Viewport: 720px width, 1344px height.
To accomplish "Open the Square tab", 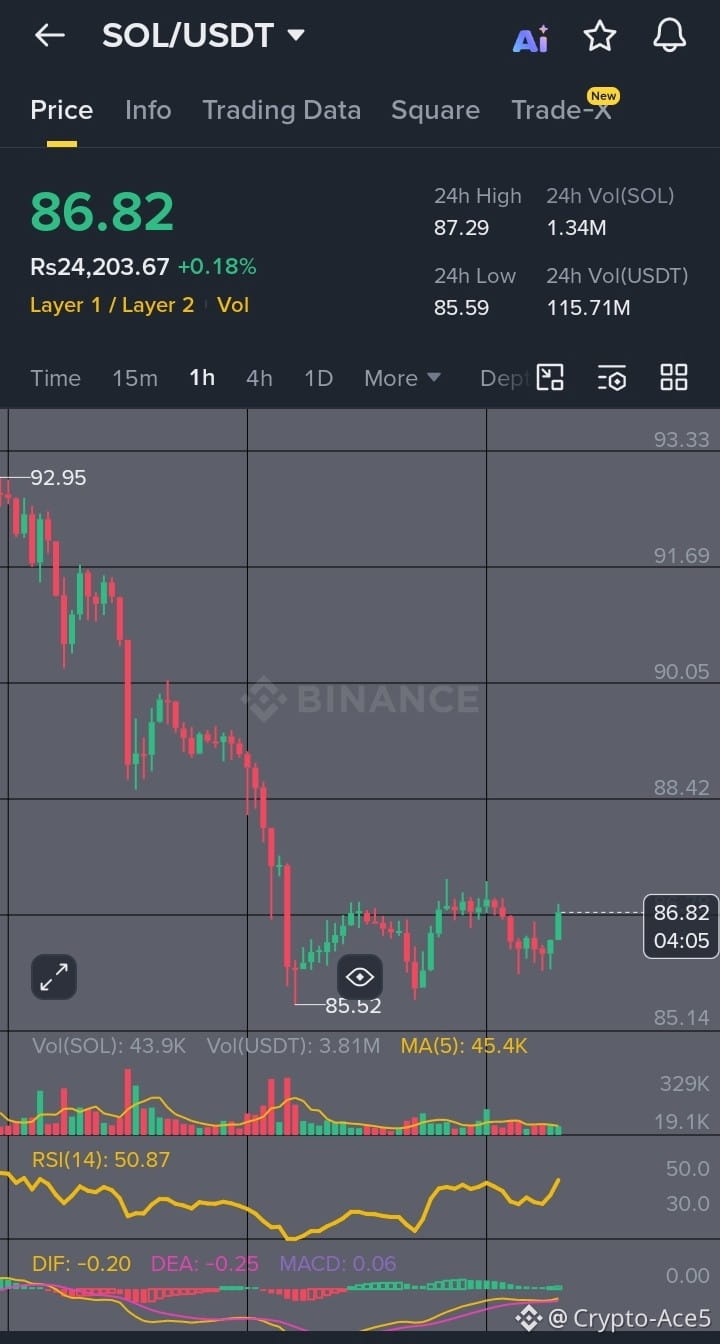I will 435,110.
